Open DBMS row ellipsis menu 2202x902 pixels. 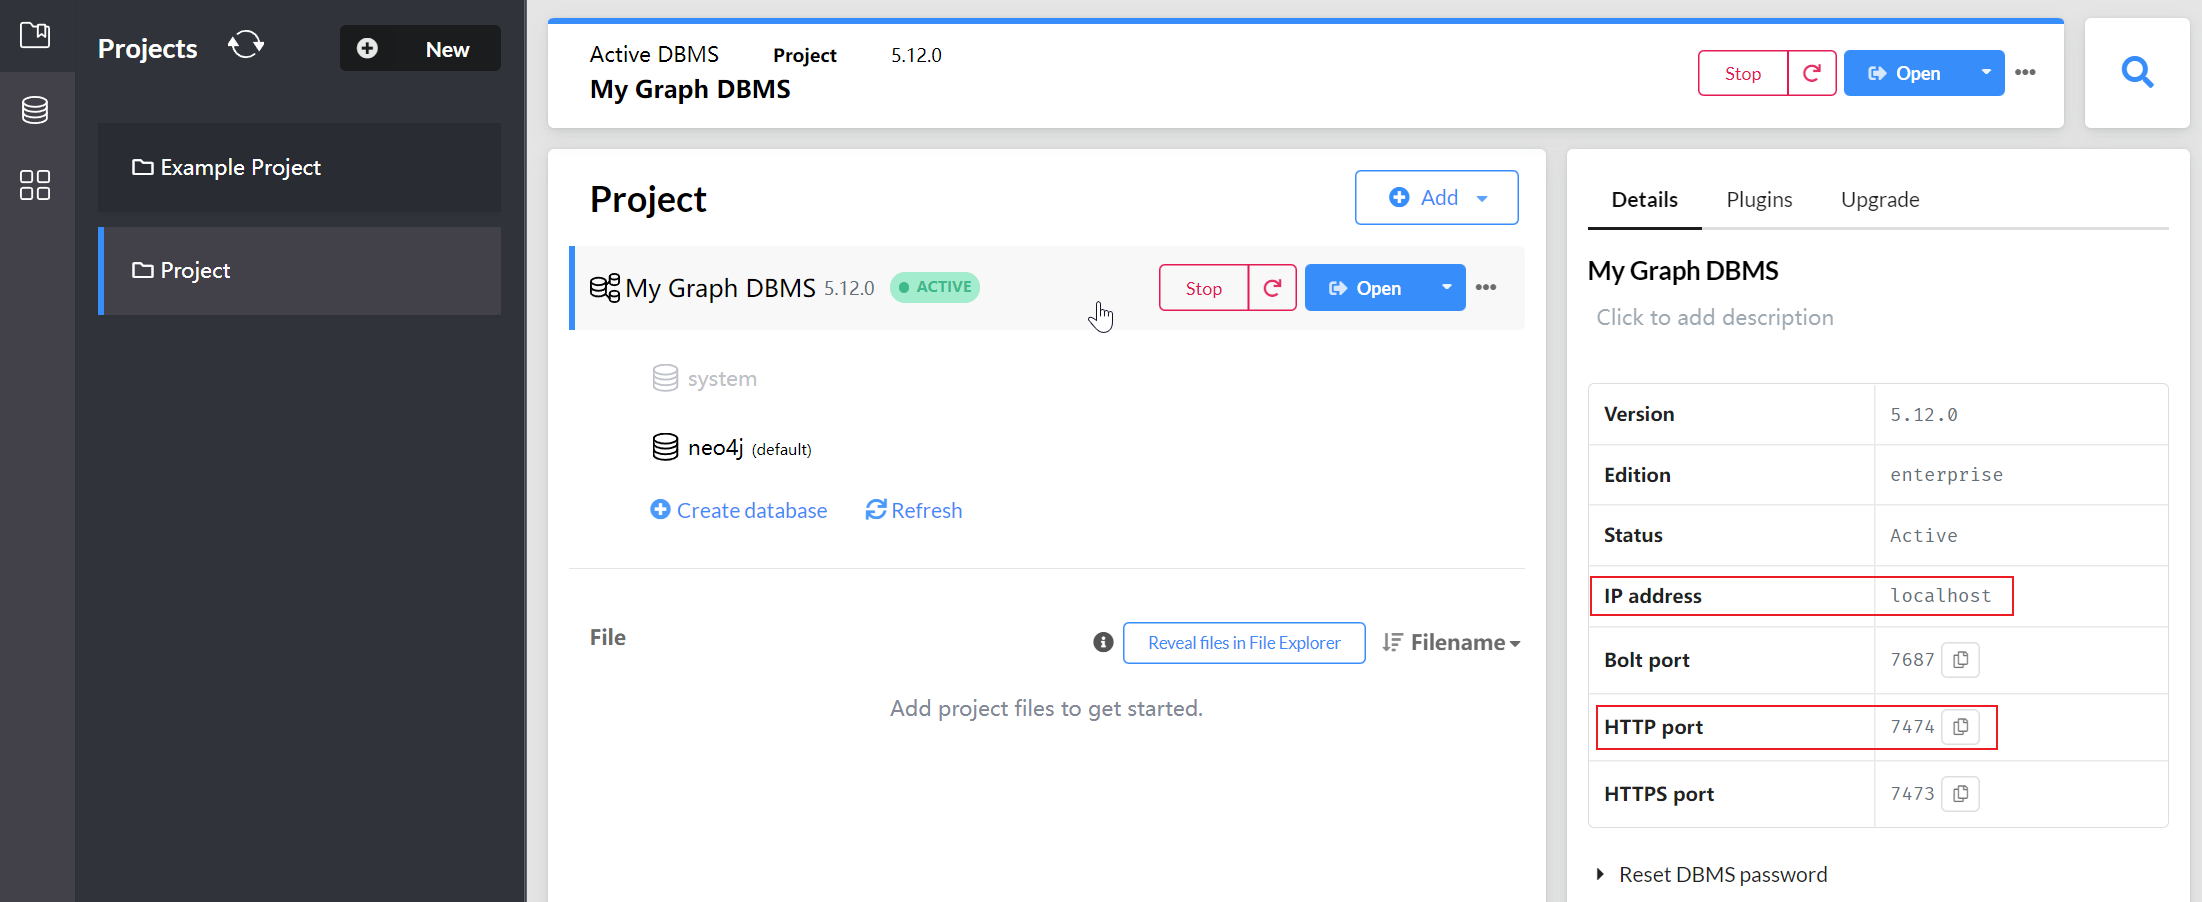(1486, 287)
